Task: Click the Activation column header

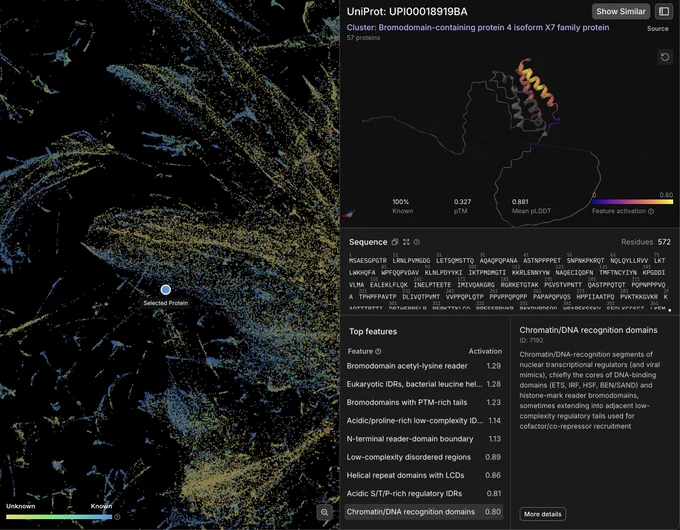Action: [x=485, y=351]
